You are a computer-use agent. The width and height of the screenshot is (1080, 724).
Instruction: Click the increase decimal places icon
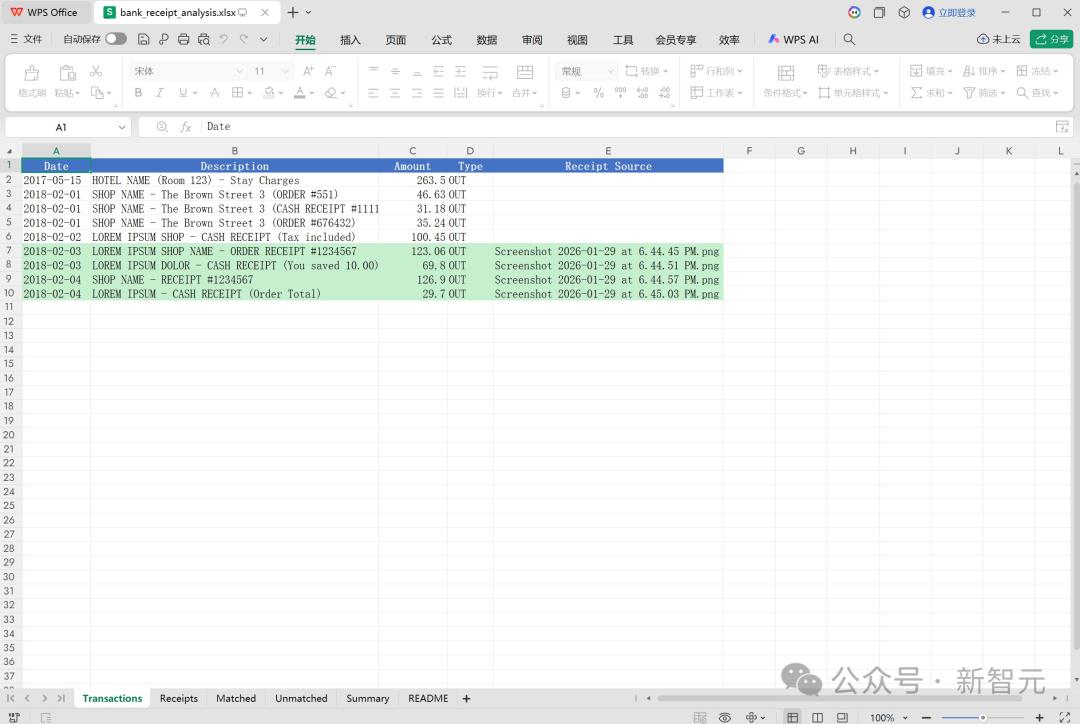pyautogui.click(x=643, y=92)
